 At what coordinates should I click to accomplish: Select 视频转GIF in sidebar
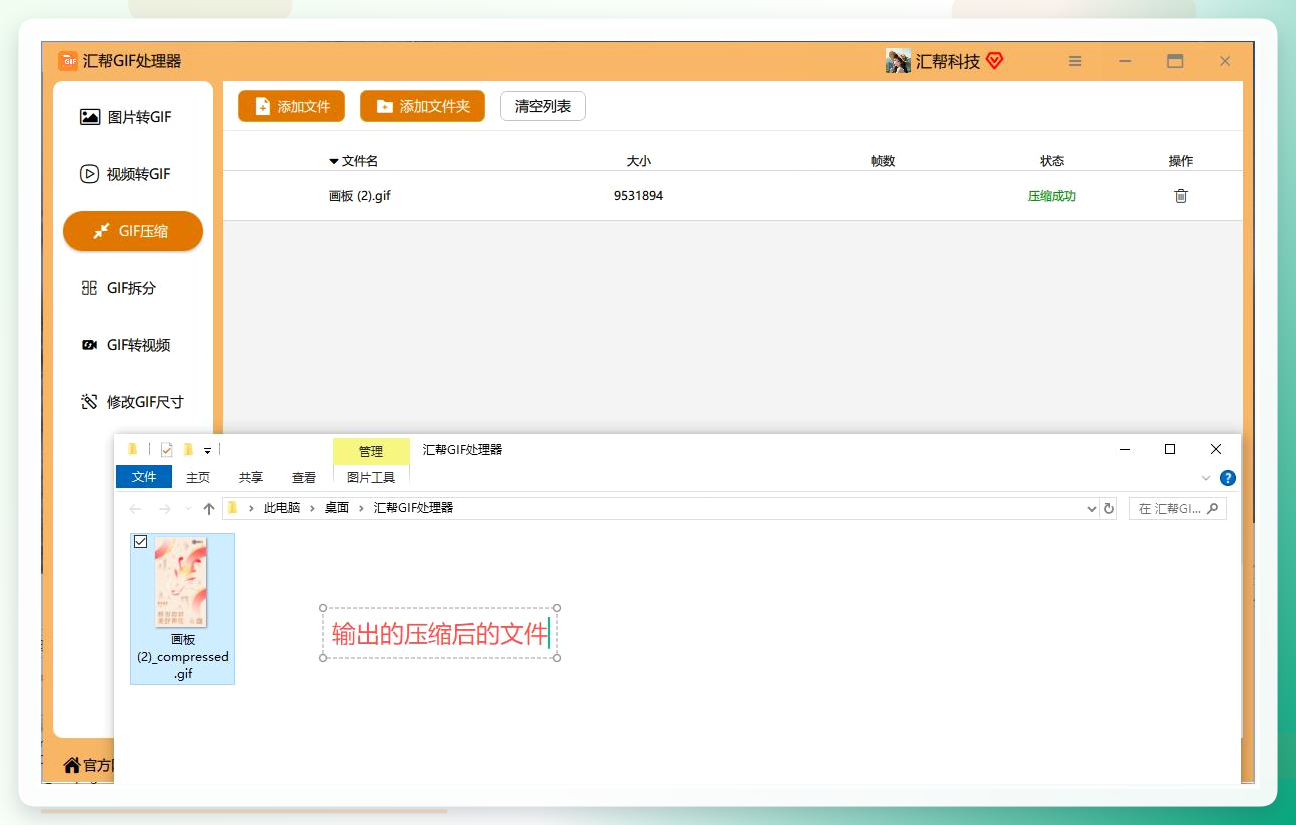[x=133, y=174]
